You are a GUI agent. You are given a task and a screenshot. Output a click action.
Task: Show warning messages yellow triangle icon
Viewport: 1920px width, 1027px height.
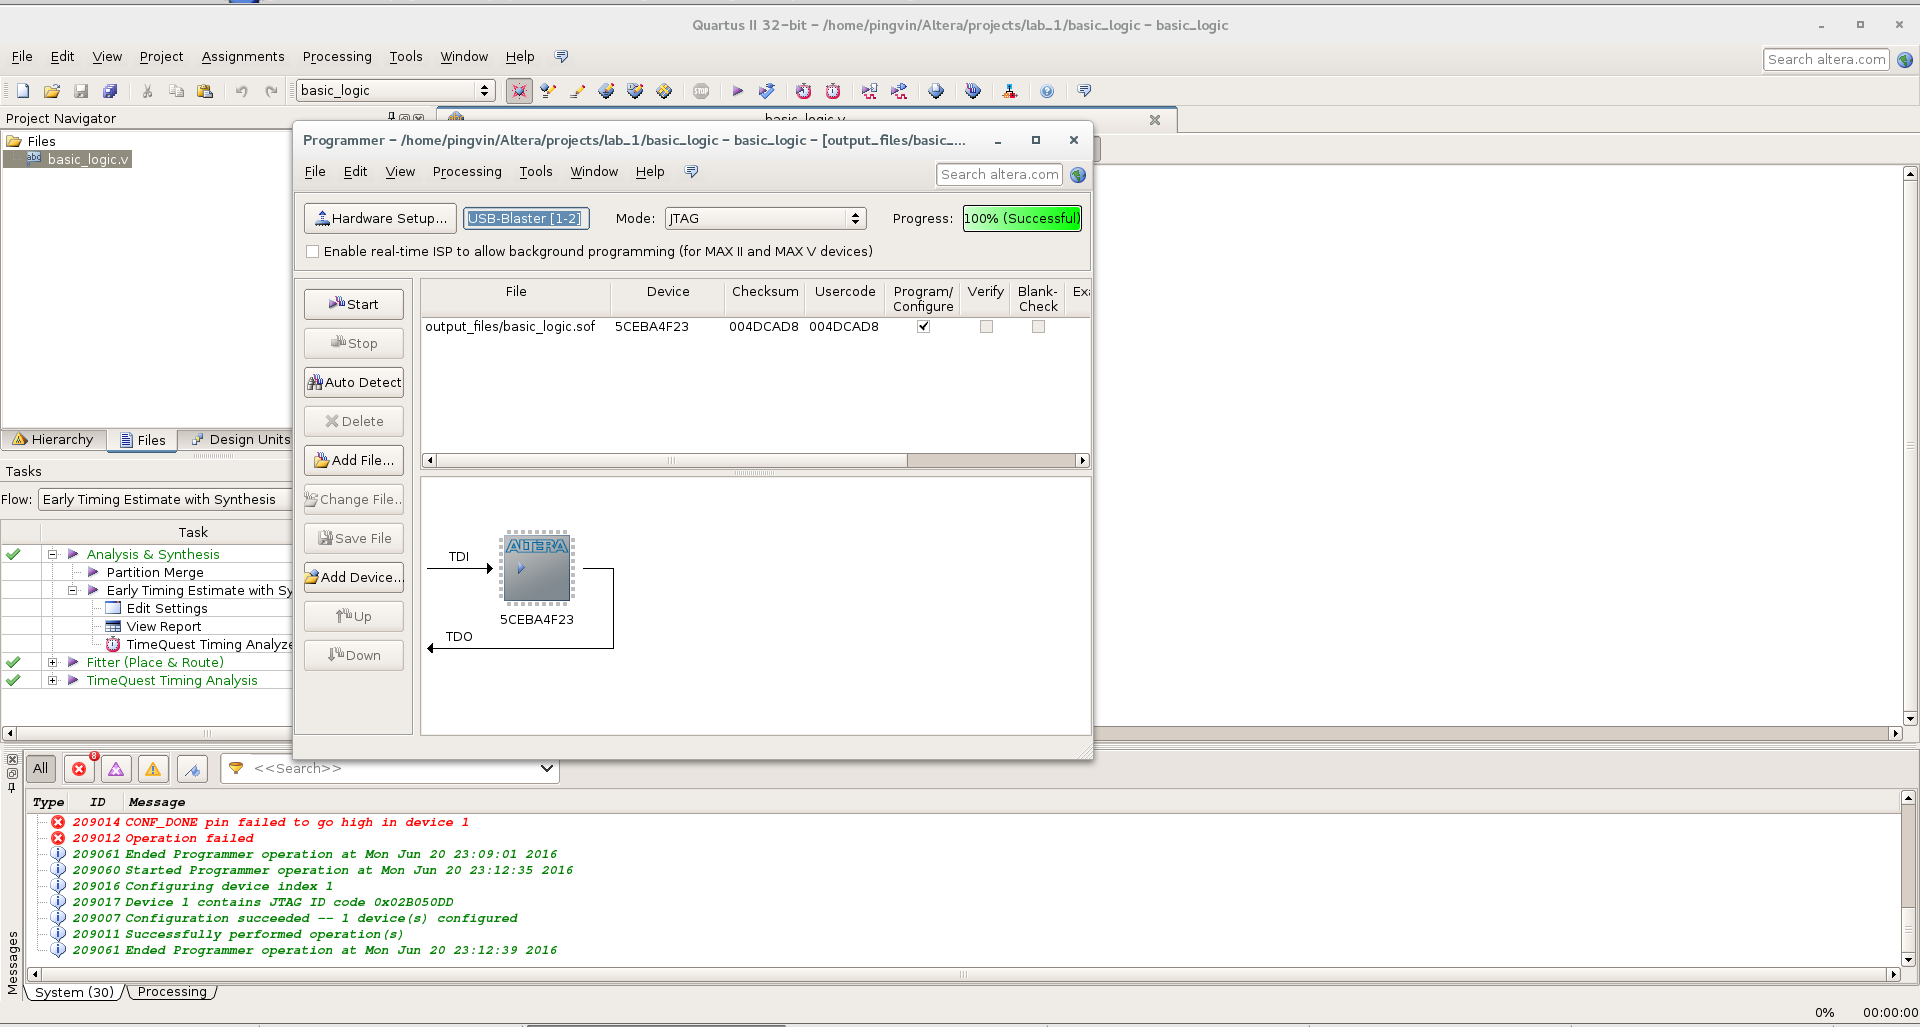tap(153, 769)
